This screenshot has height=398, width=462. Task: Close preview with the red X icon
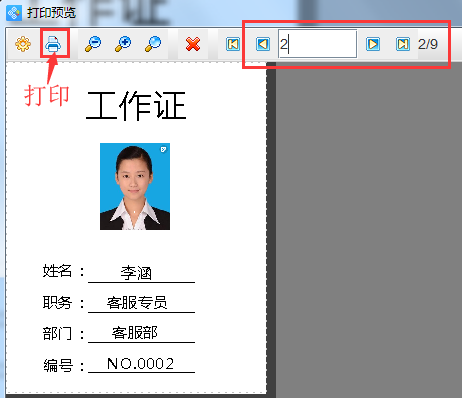[x=193, y=44]
